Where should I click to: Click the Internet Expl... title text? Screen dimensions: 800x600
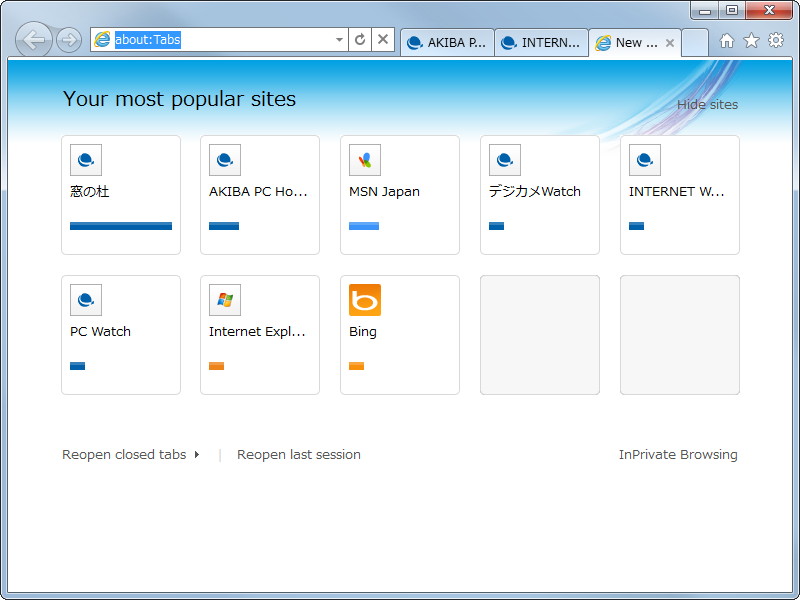(x=257, y=332)
